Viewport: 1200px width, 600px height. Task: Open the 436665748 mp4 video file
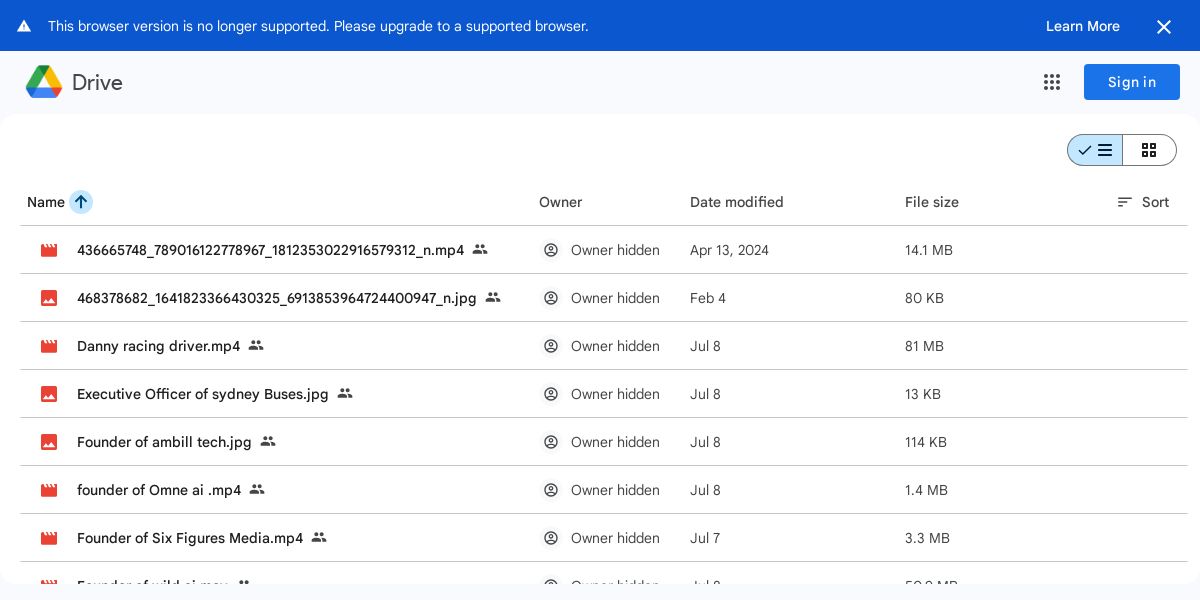[270, 250]
